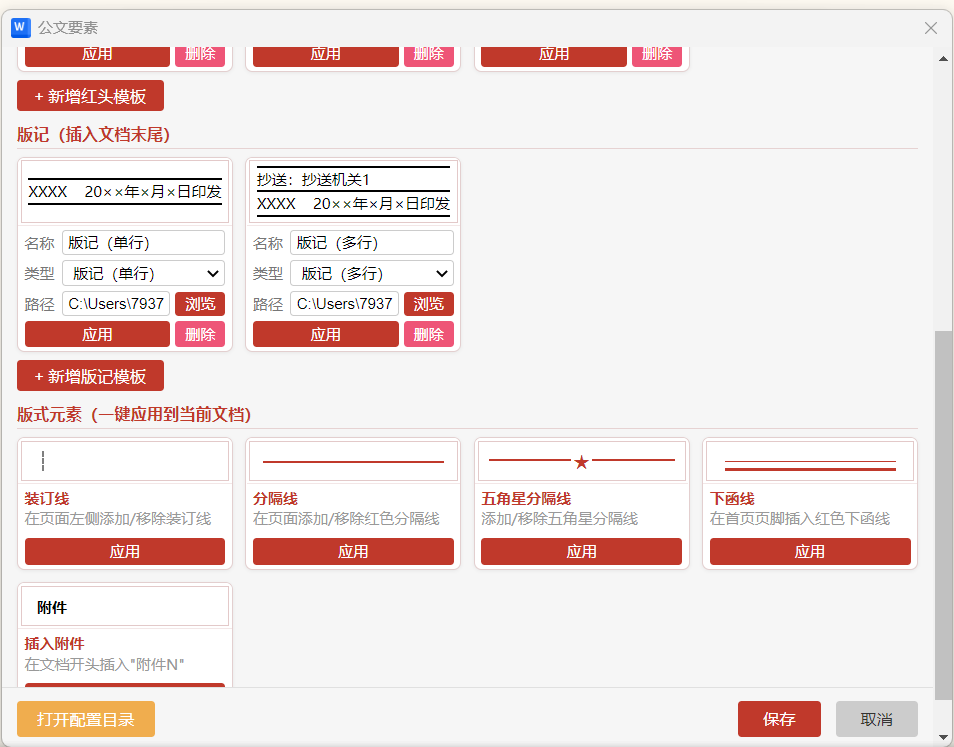Click the scrollbar down arrow
Screen dimensions: 954x747
[x=943, y=737]
